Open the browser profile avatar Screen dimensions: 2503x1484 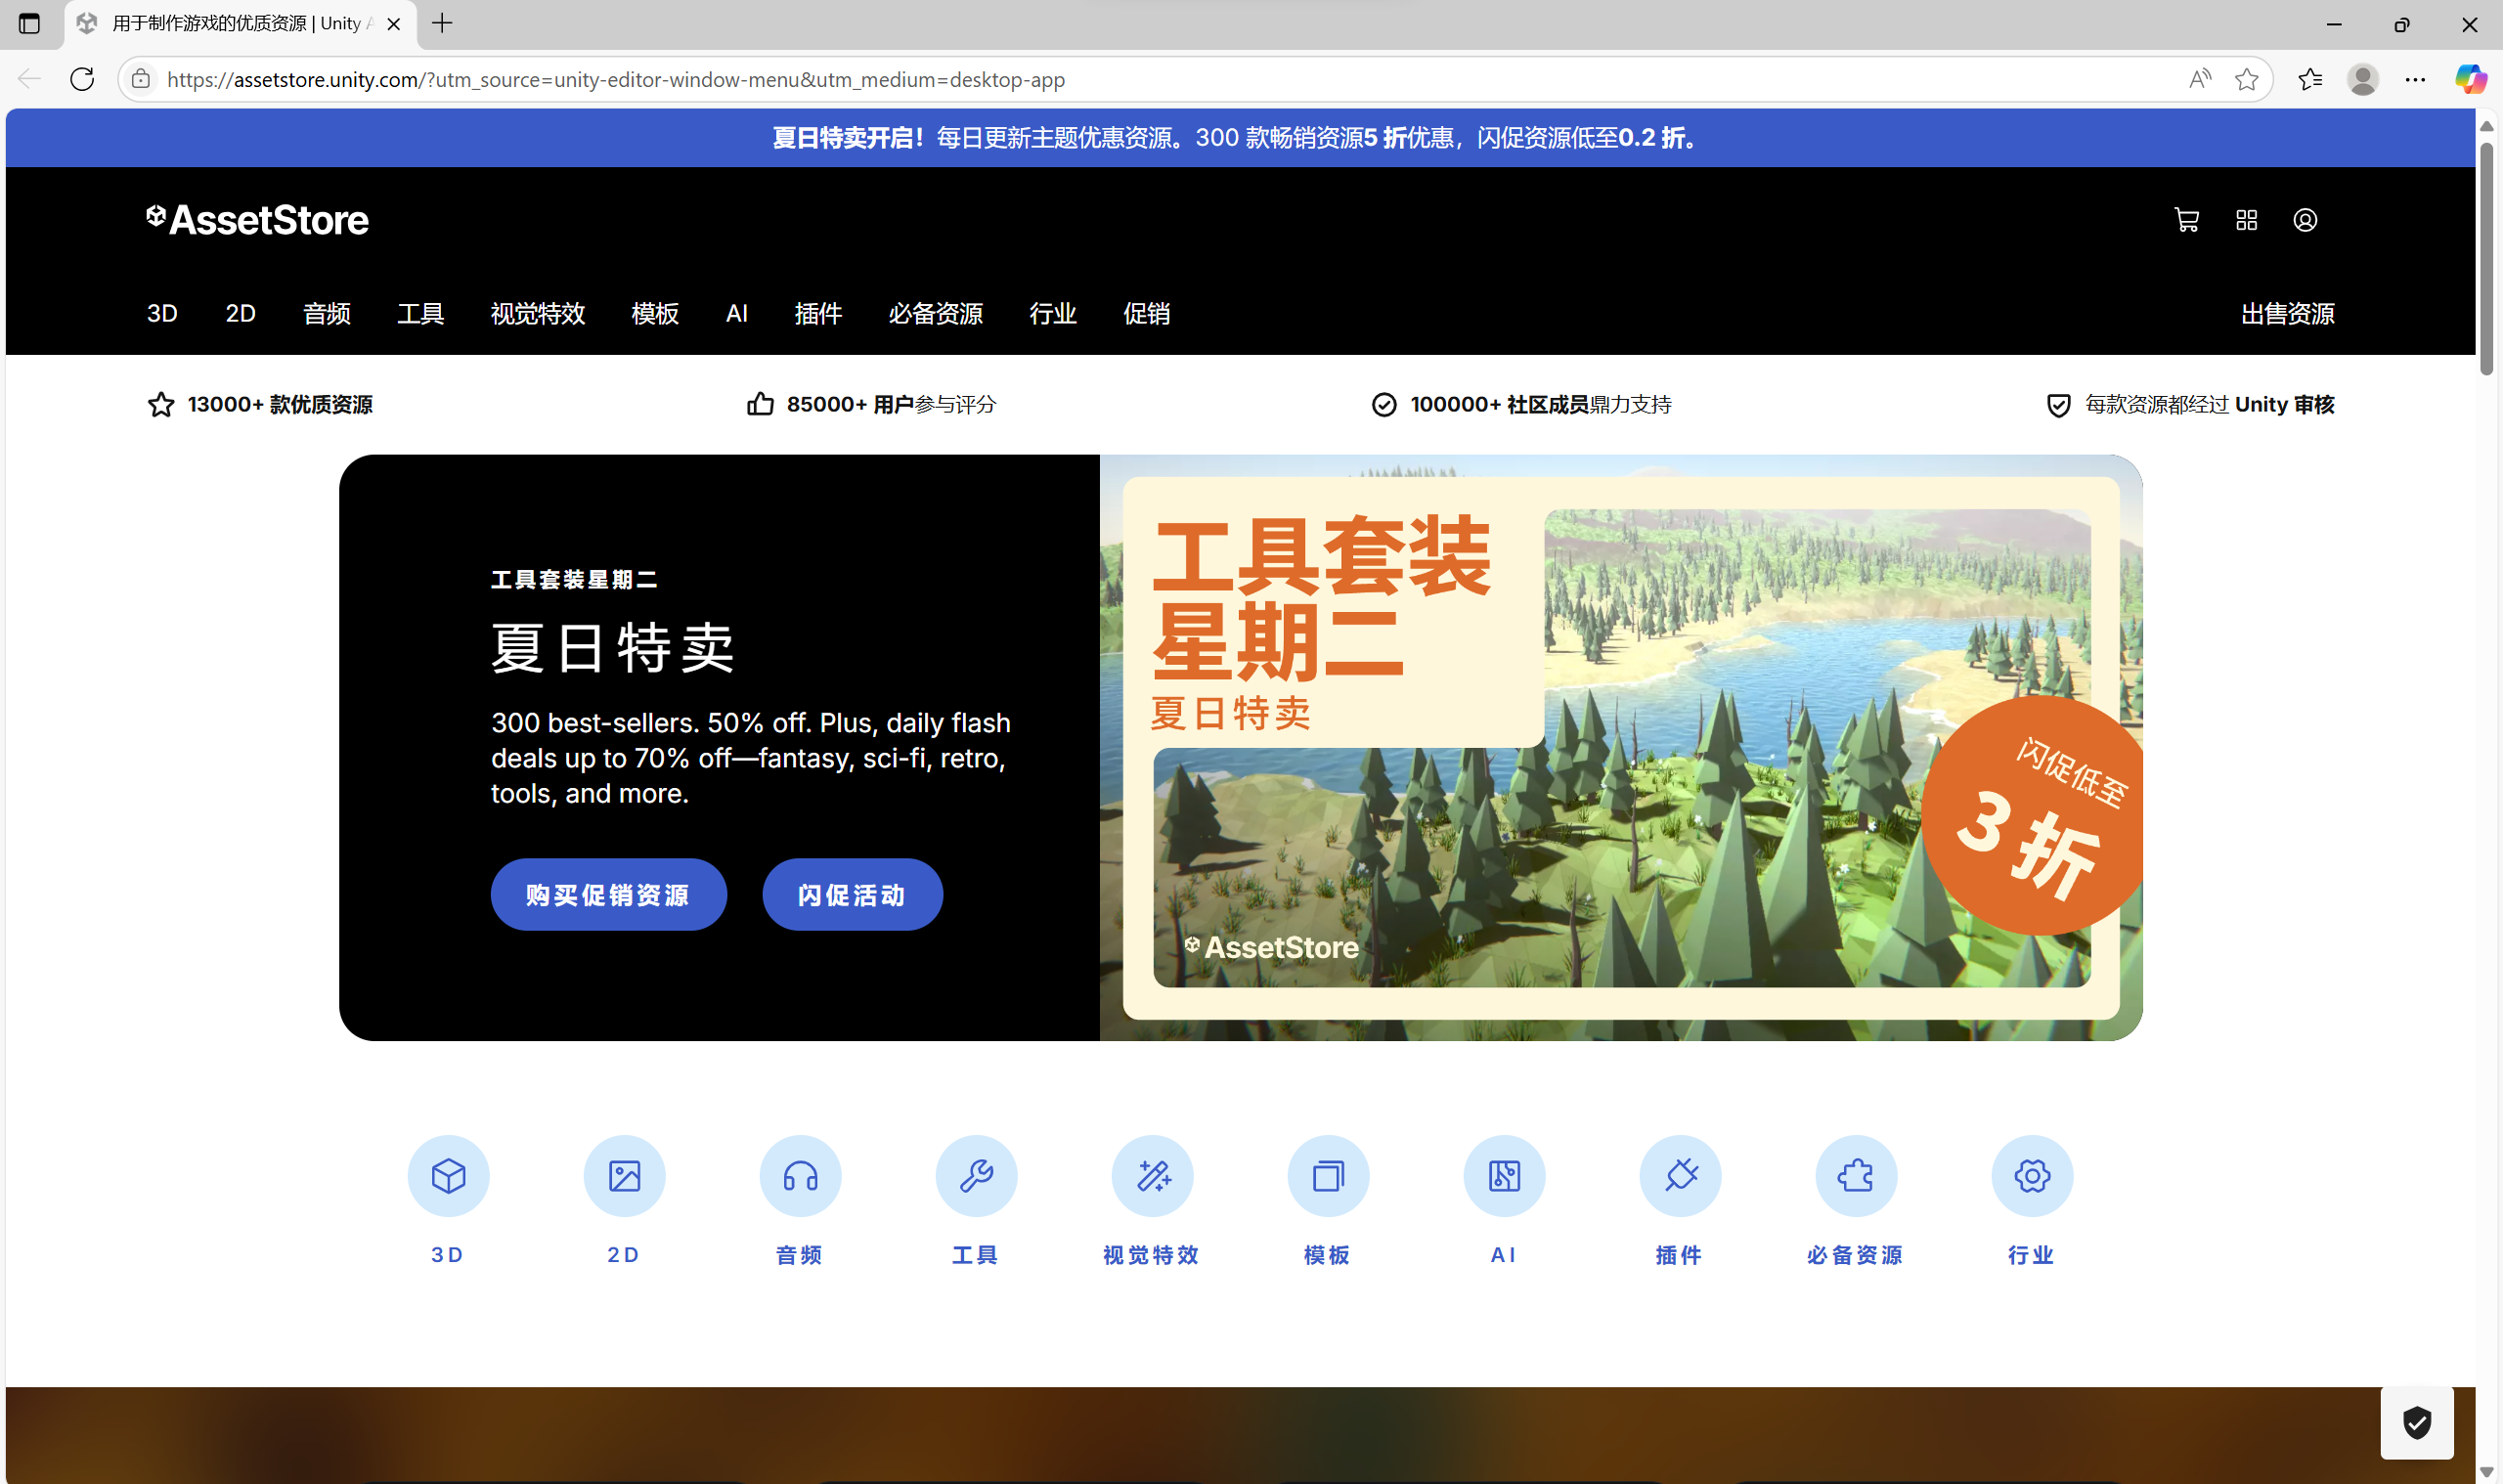pos(2362,79)
